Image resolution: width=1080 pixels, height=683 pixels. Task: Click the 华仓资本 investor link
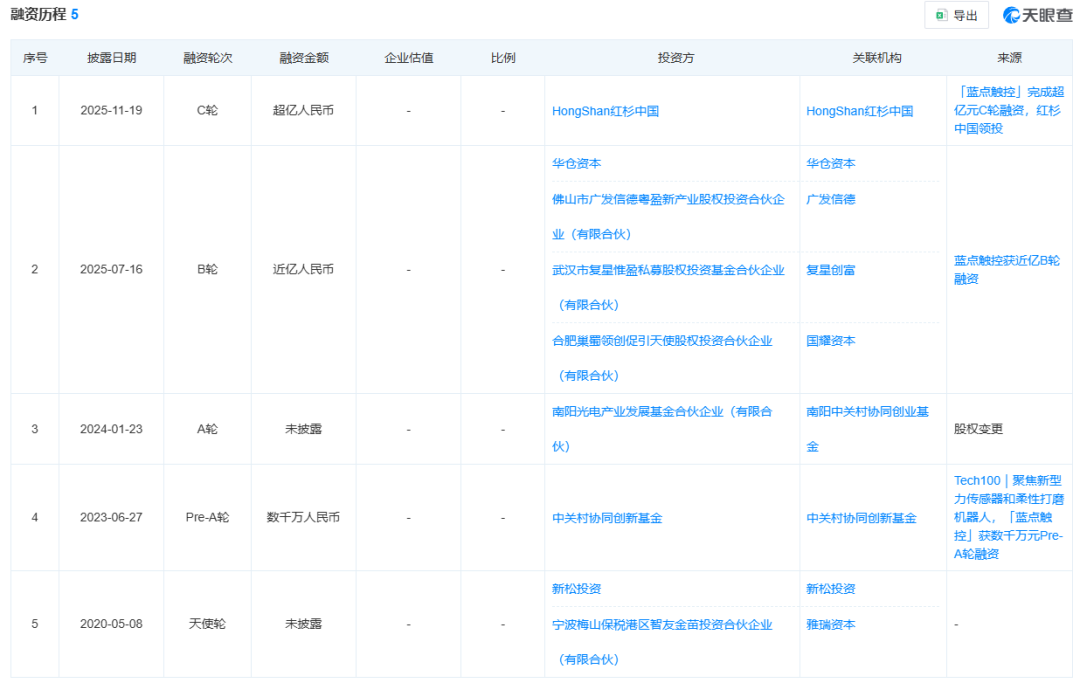coord(578,163)
